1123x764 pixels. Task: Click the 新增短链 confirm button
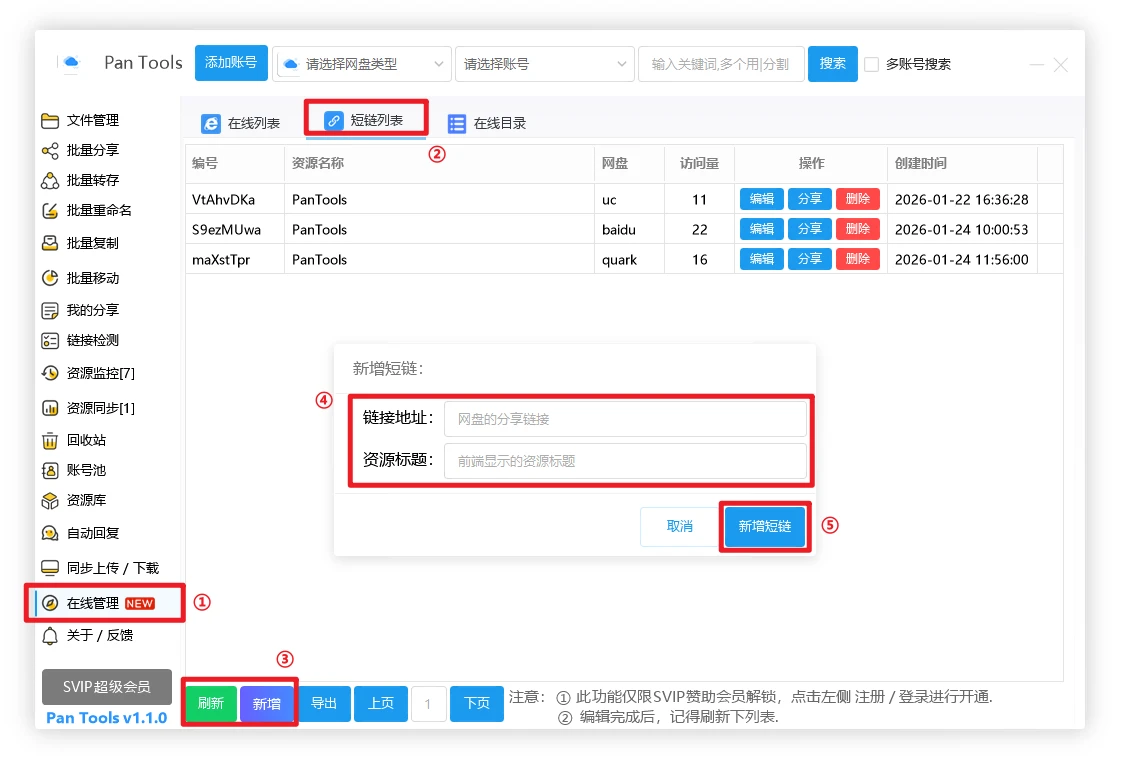point(764,526)
